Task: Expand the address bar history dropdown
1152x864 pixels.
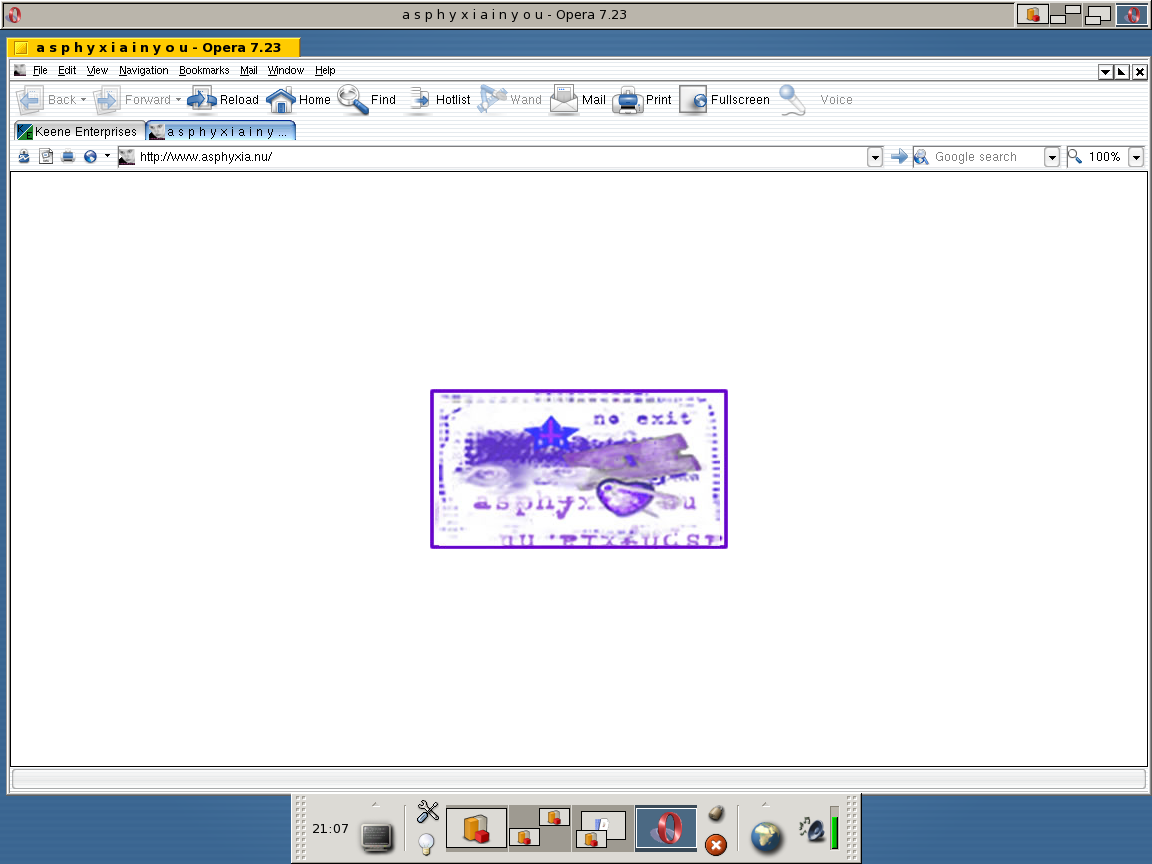Action: (x=874, y=157)
